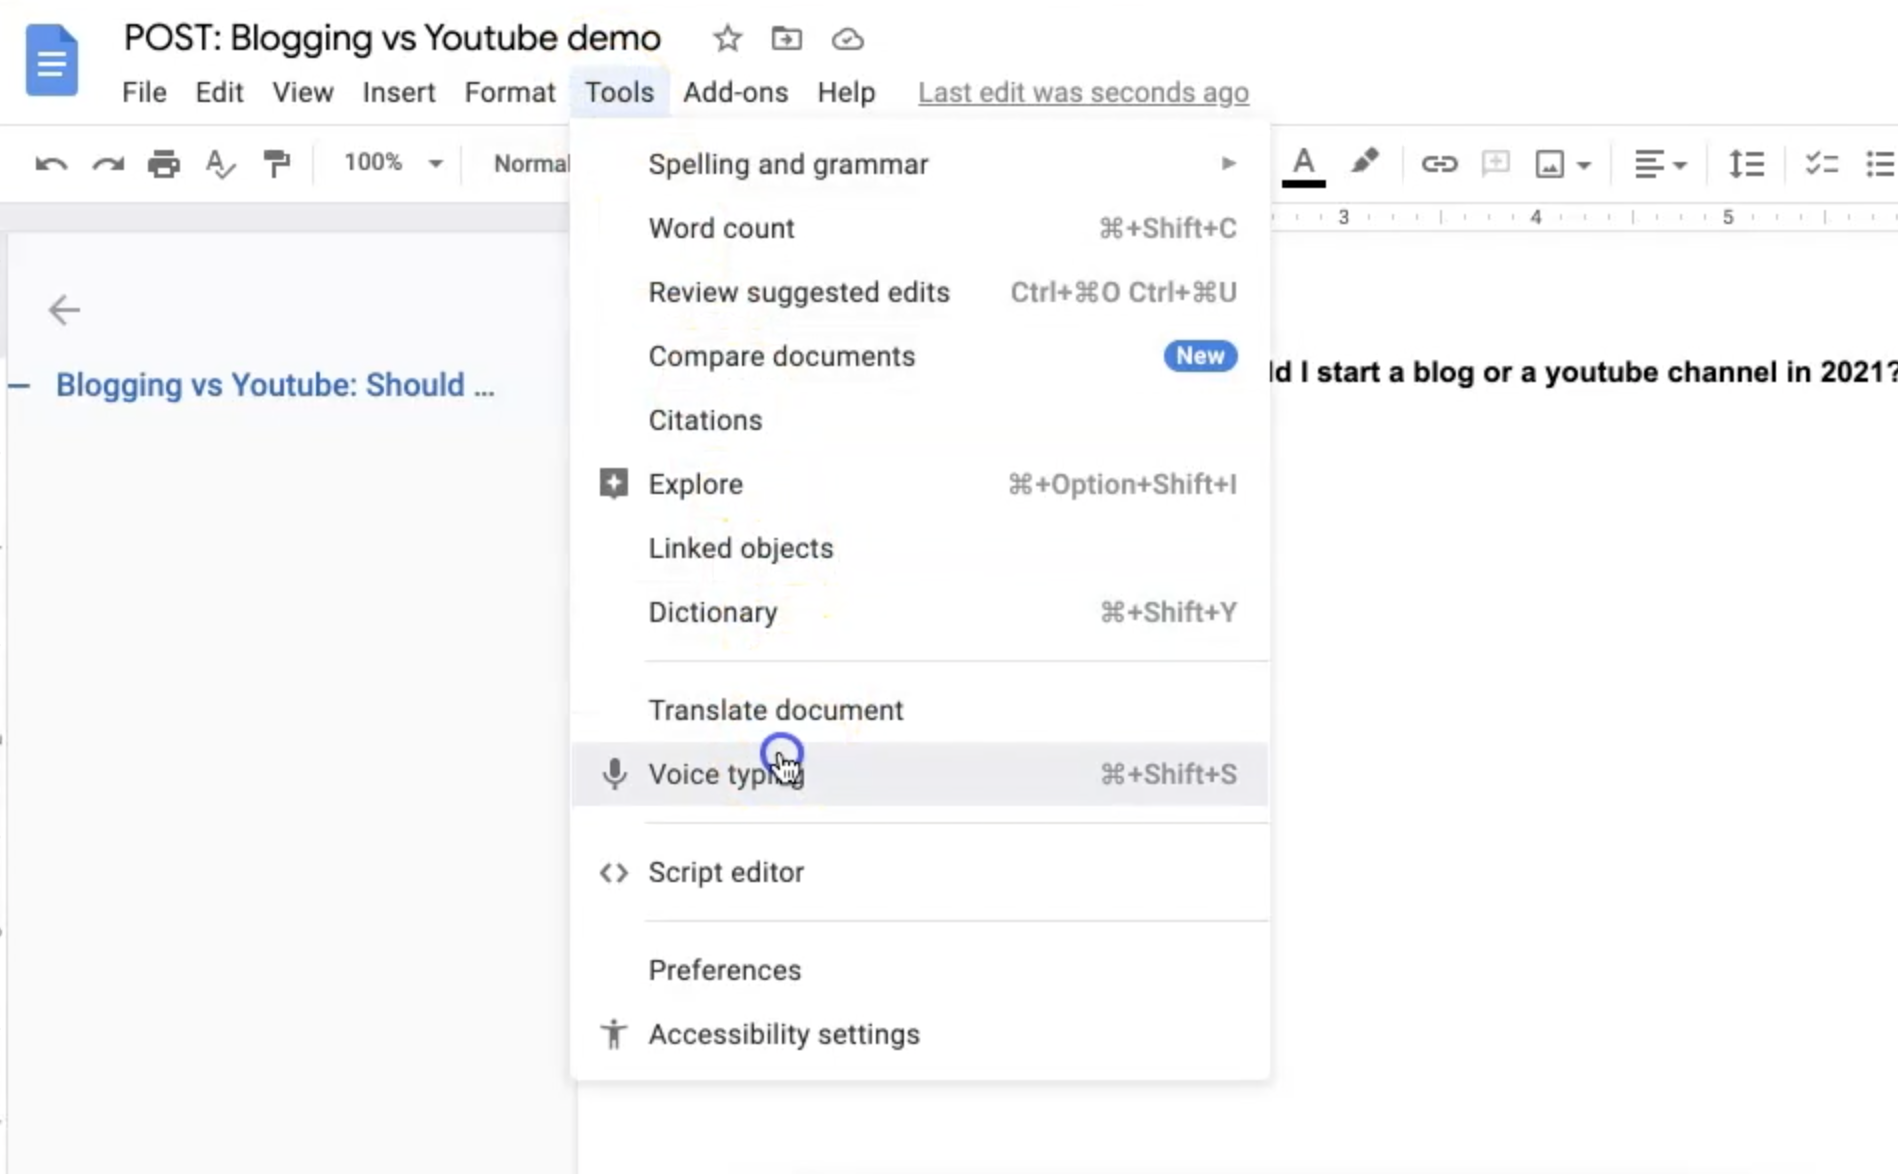Jump to 'Blogging vs Youtube: Should ...' outline heading
This screenshot has height=1174, width=1898.
tap(275, 385)
